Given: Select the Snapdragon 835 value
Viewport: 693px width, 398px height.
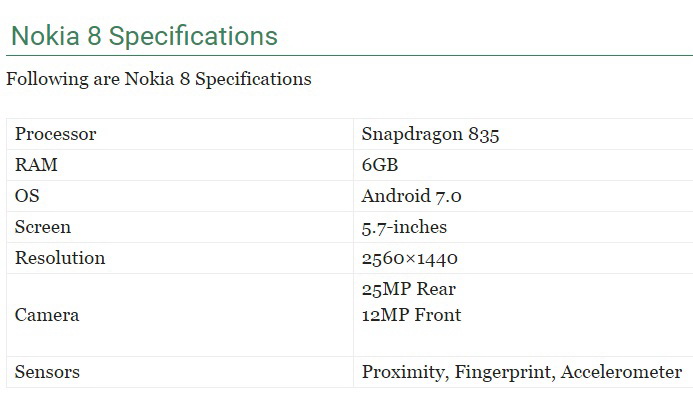Looking at the screenshot, I should tap(430, 135).
